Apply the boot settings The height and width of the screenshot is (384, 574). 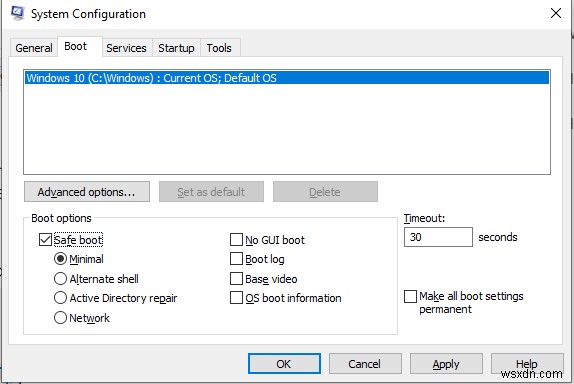click(x=446, y=364)
